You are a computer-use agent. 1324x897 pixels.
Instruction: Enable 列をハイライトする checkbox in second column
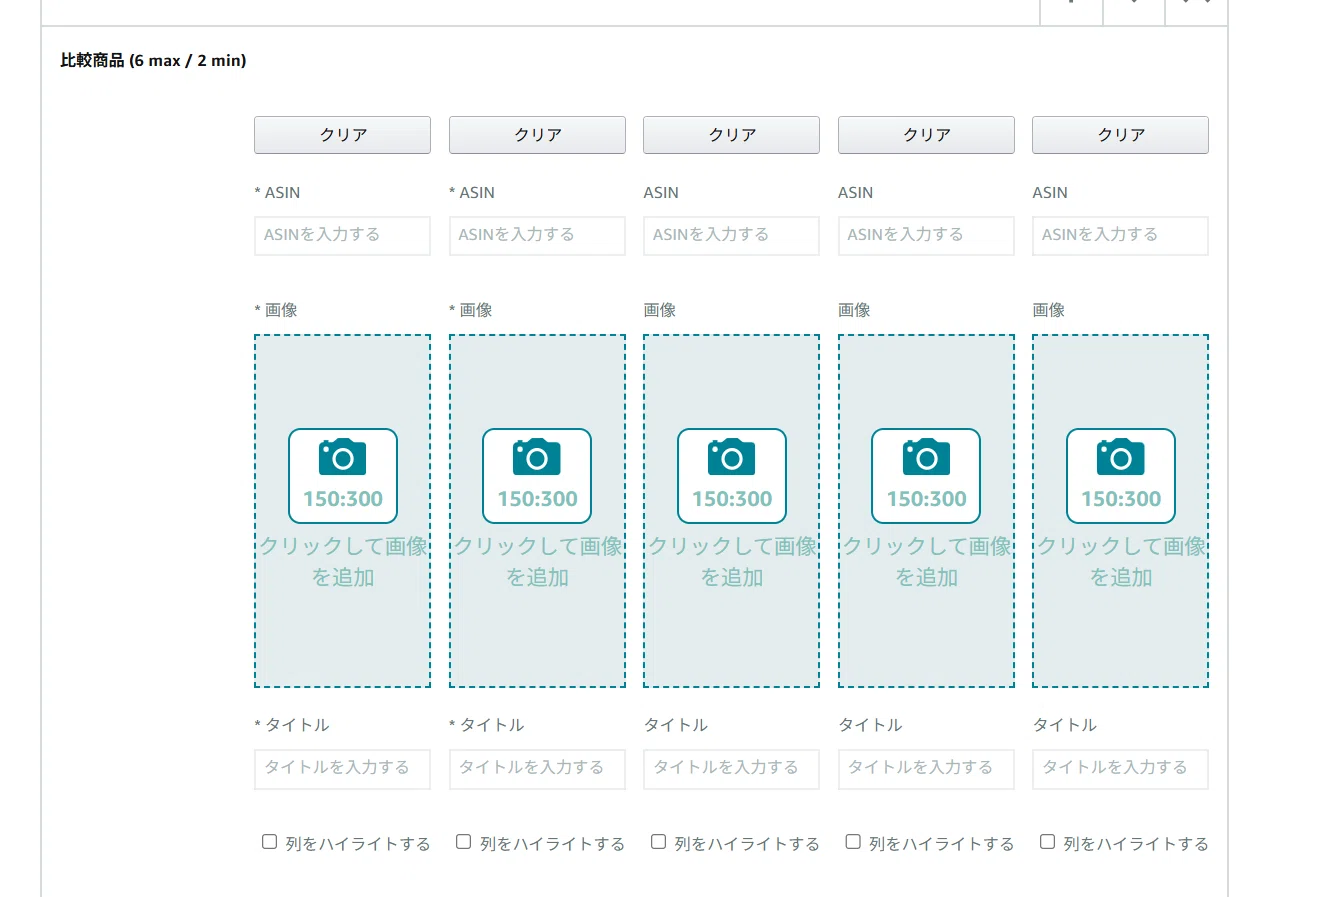464,842
